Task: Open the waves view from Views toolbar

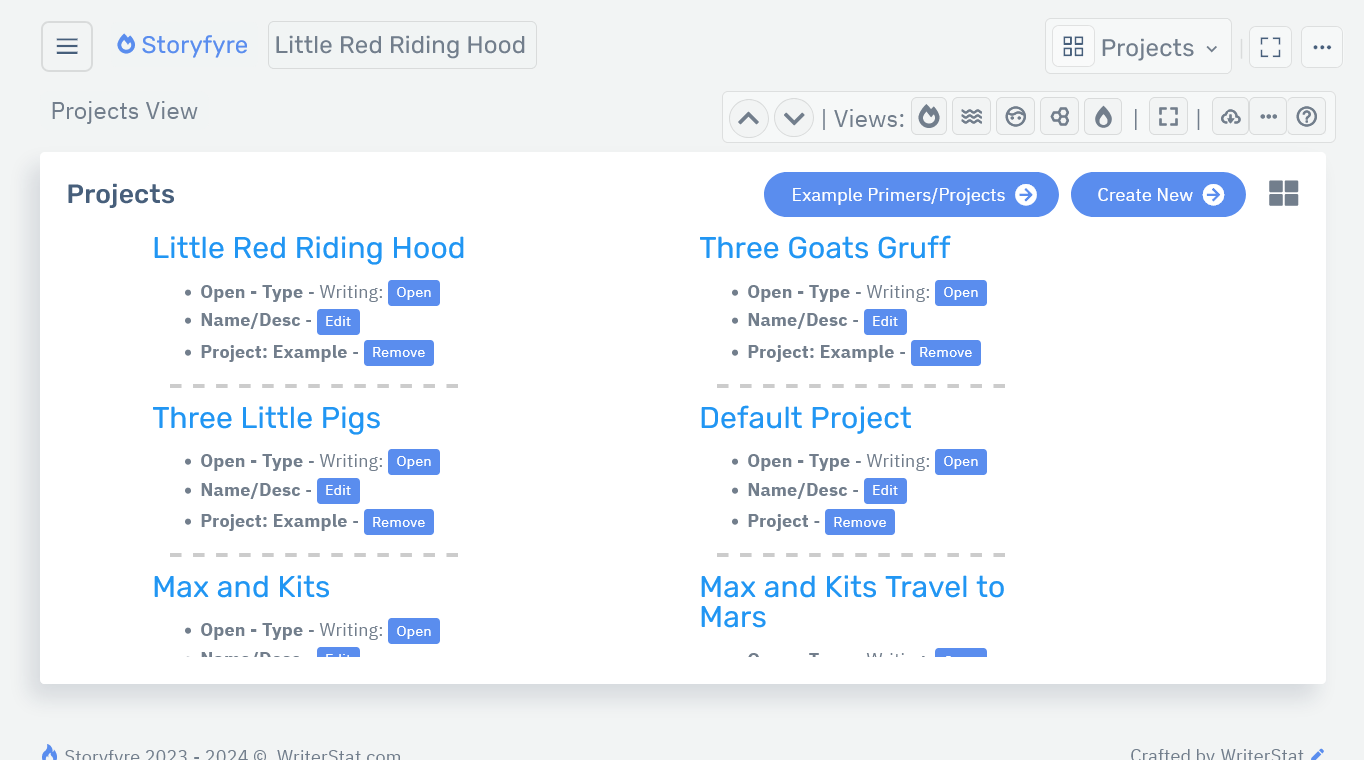Action: 971,116
